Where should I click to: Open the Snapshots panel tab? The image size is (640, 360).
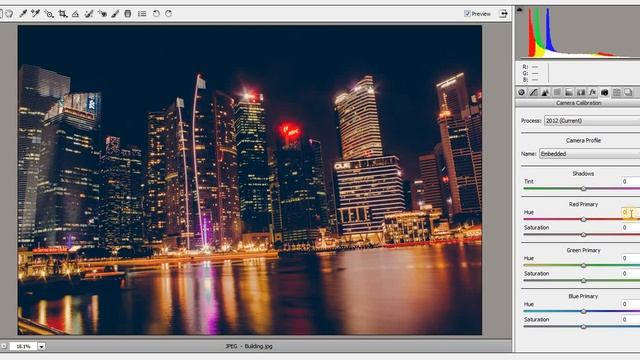628,93
